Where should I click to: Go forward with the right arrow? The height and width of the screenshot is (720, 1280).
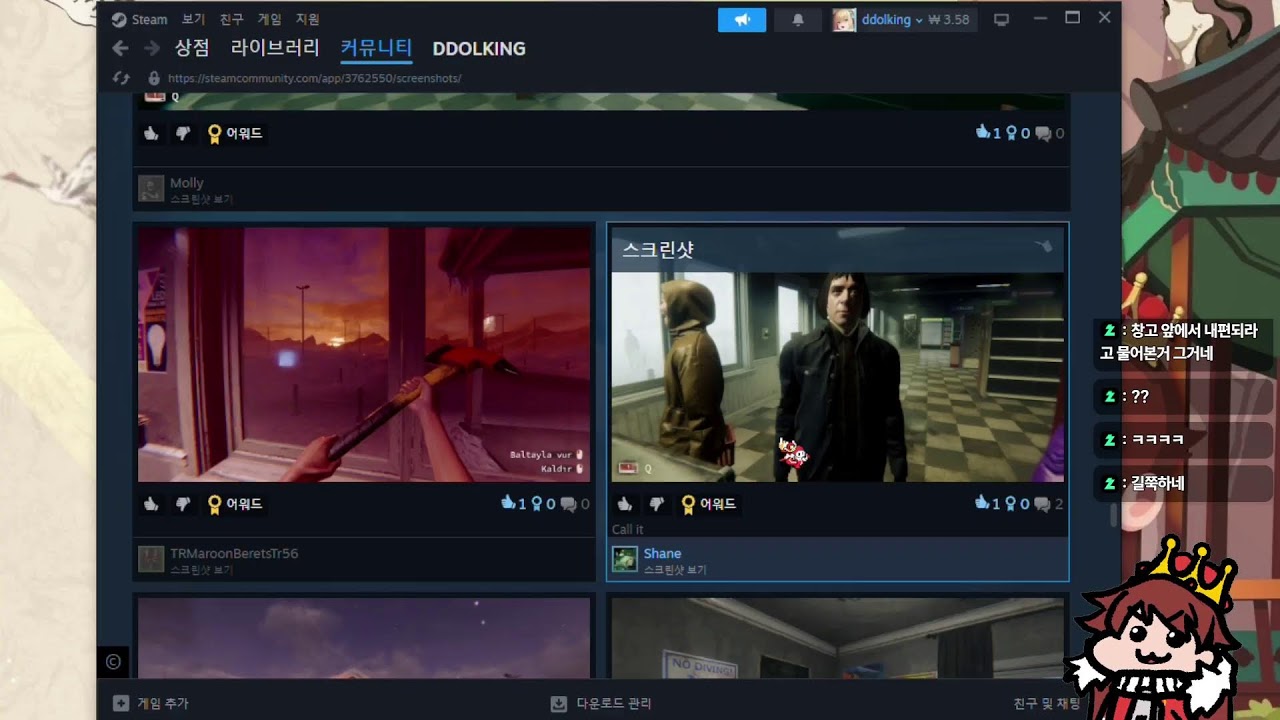pyautogui.click(x=152, y=48)
